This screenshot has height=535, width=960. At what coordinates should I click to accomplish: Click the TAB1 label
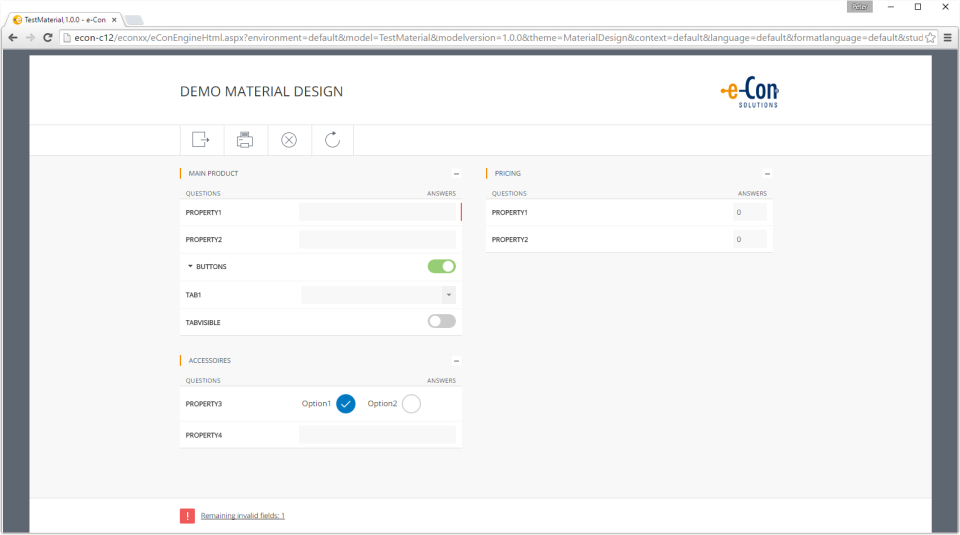(193, 295)
